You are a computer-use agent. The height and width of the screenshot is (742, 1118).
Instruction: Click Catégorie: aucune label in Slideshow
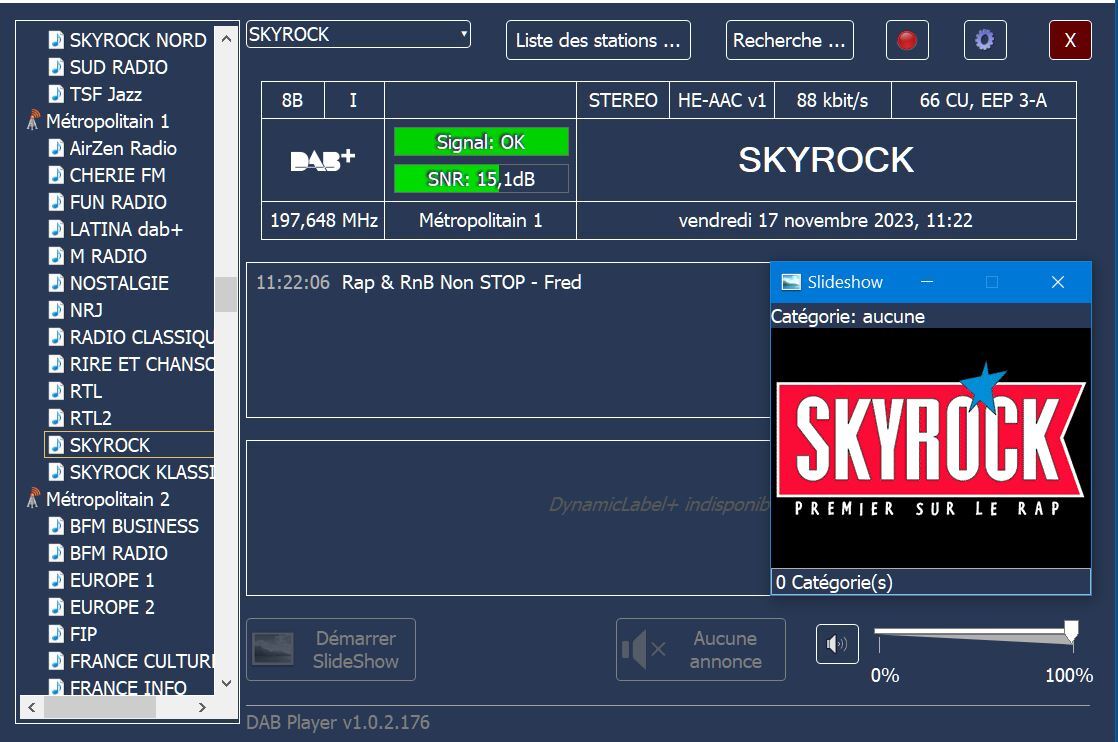(848, 316)
